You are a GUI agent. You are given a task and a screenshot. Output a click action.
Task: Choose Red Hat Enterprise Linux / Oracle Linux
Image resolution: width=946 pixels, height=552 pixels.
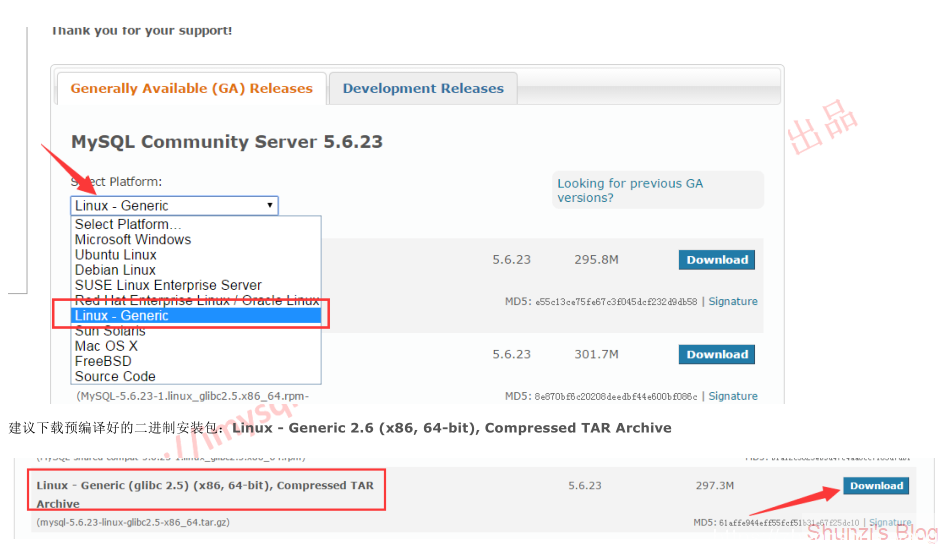click(197, 300)
